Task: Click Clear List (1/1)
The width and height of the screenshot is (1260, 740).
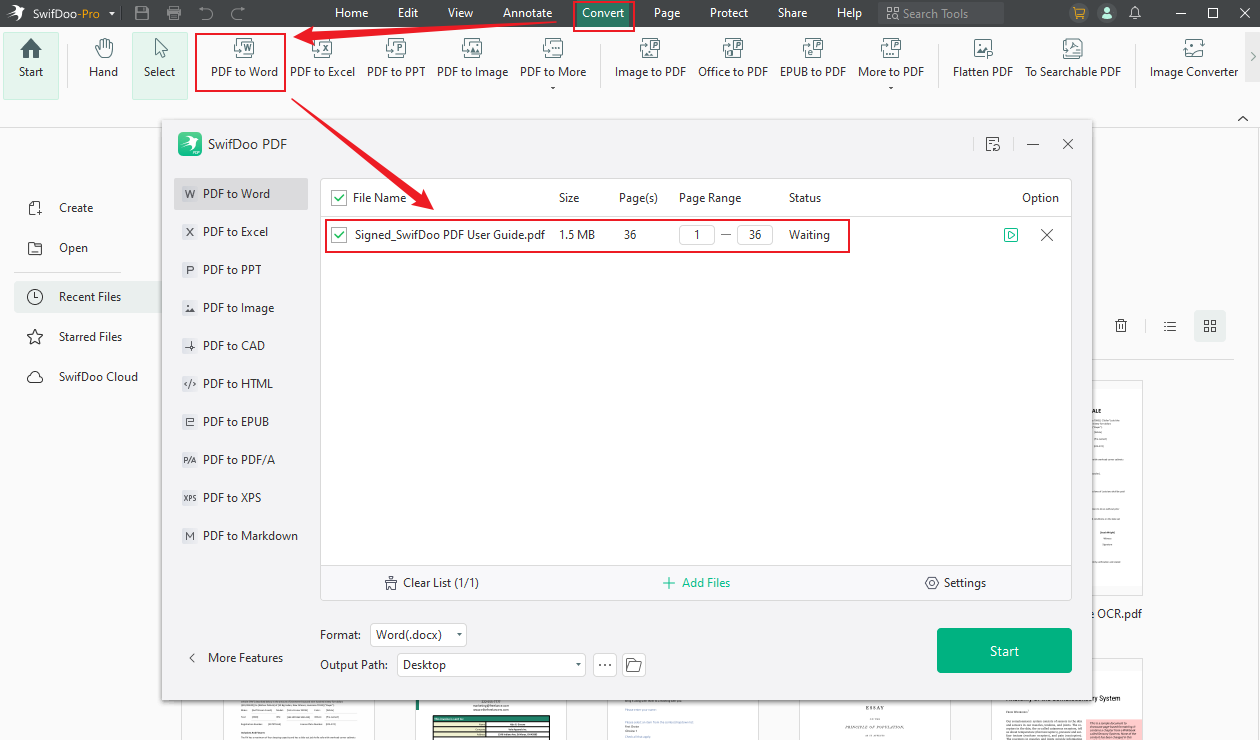Action: click(432, 583)
